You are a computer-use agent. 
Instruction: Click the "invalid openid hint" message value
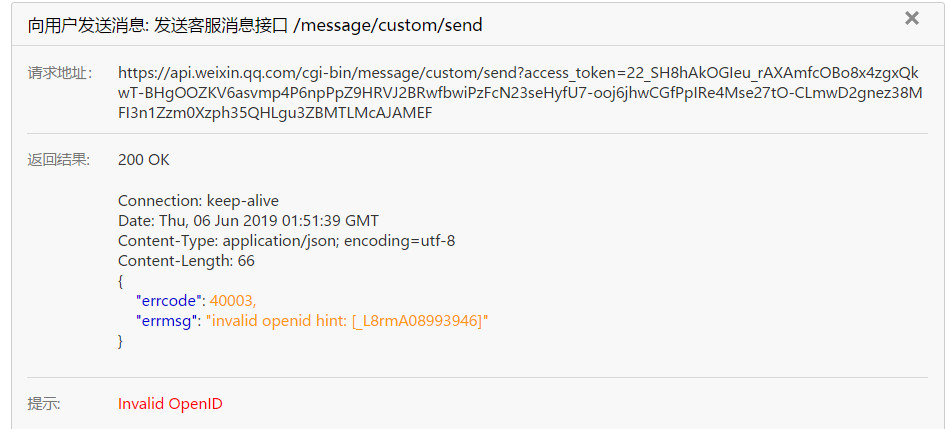click(x=347, y=321)
